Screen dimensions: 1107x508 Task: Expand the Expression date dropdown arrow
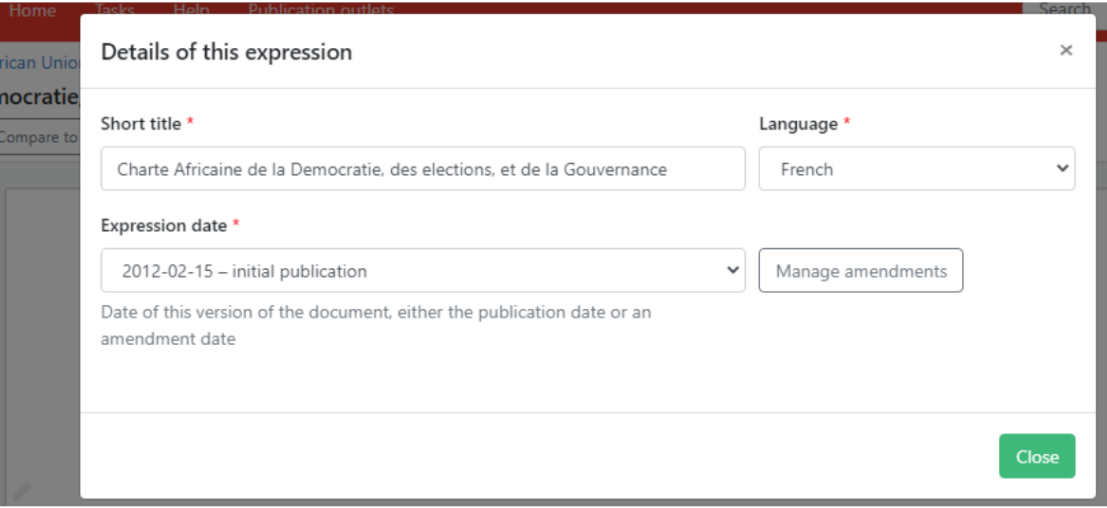click(732, 270)
